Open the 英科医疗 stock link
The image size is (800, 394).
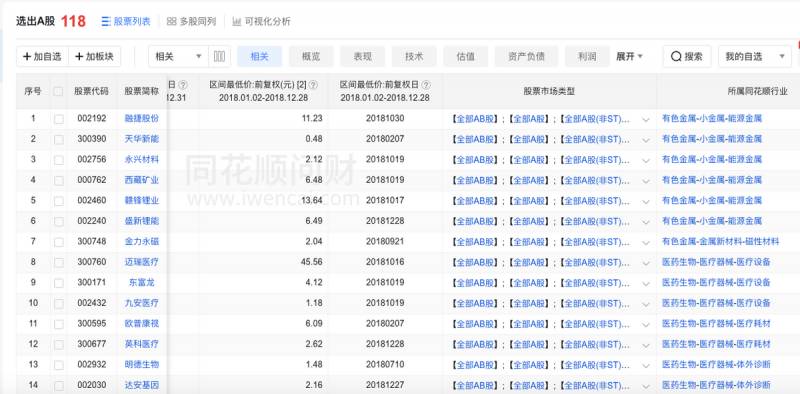pyautogui.click(x=141, y=344)
